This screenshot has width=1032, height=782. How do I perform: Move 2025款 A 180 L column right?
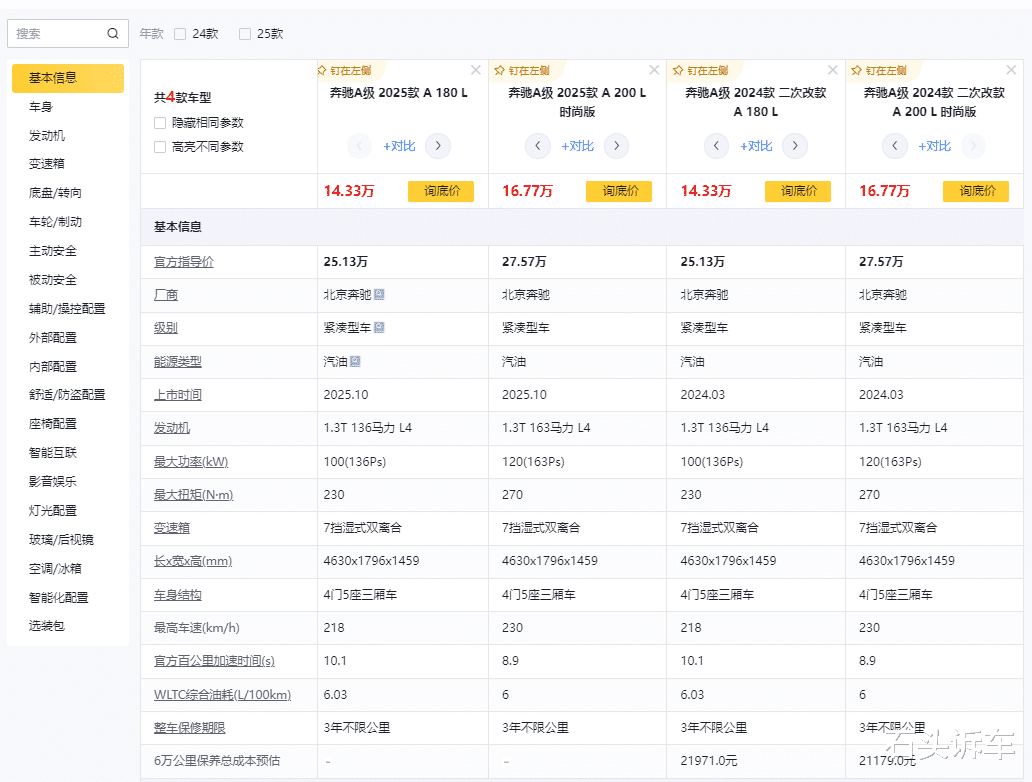[x=437, y=146]
